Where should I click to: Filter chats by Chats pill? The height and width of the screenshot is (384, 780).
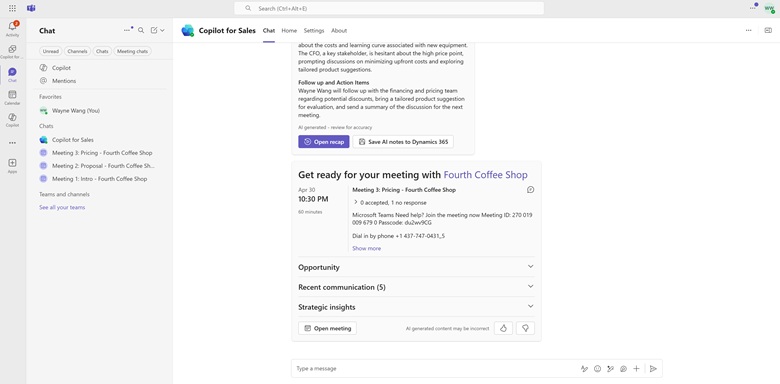(x=102, y=51)
